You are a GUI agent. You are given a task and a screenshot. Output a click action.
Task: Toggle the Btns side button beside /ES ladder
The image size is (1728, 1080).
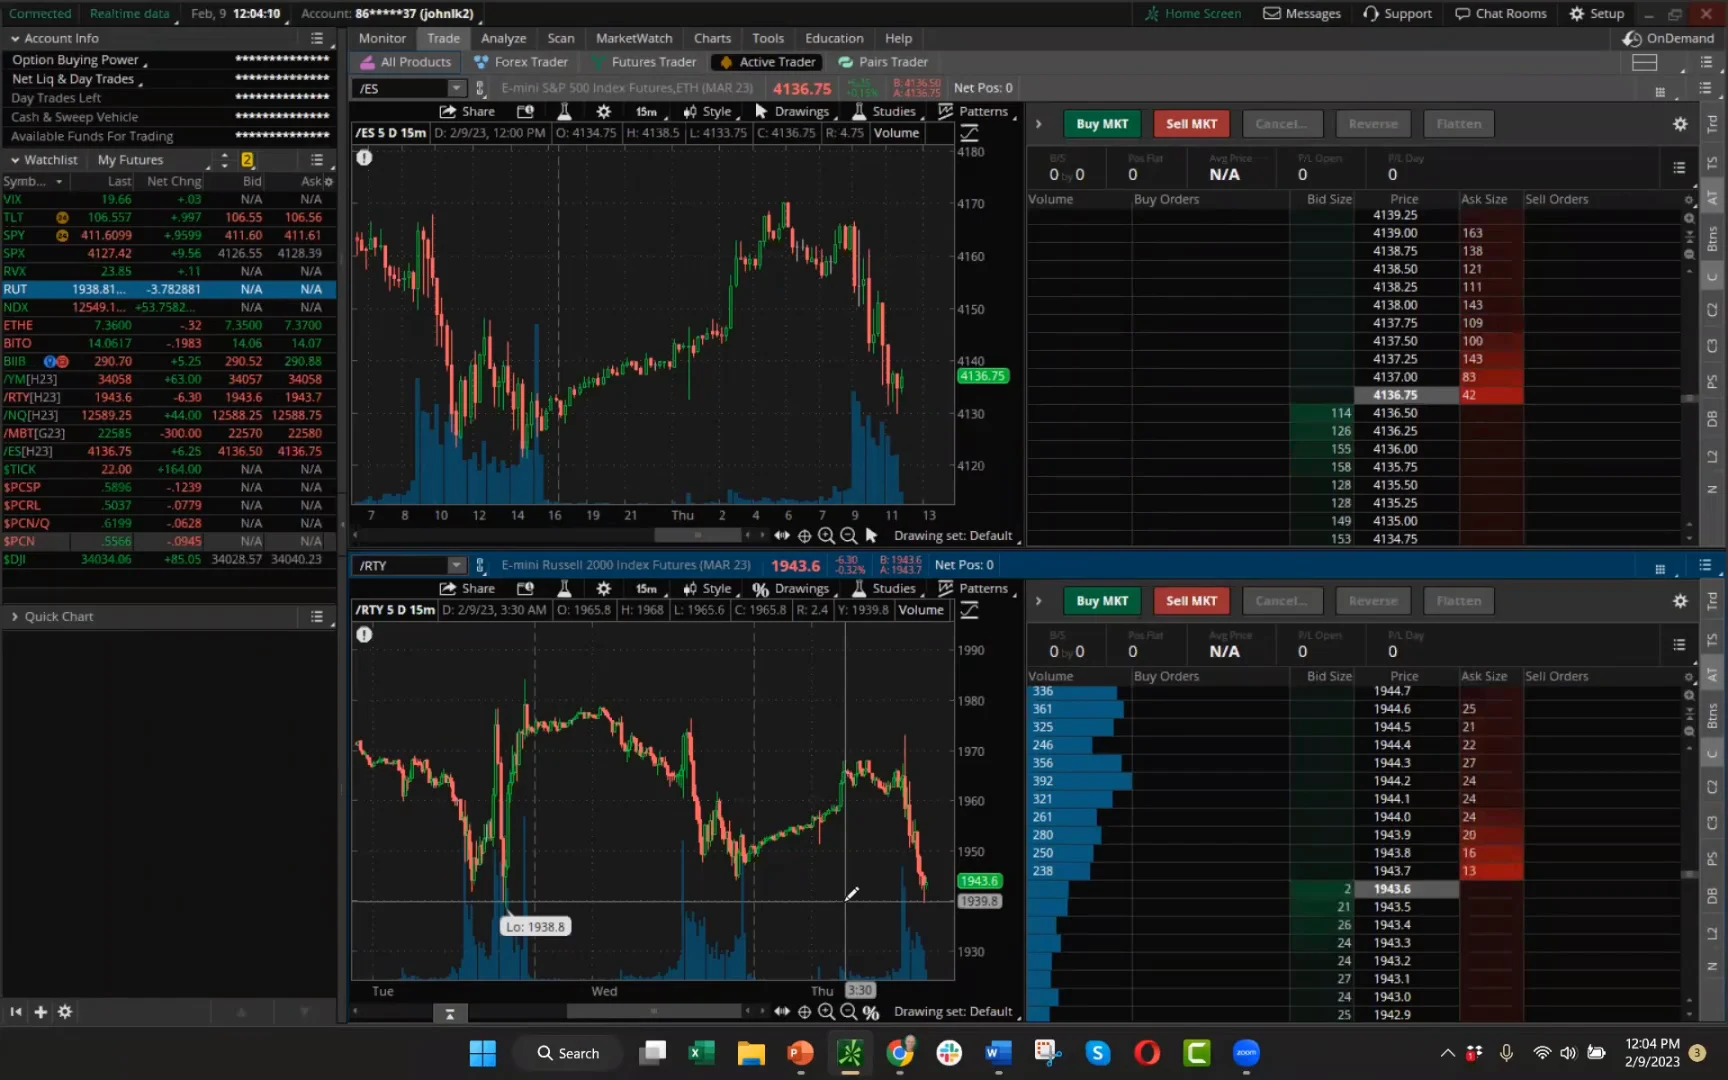(1712, 237)
